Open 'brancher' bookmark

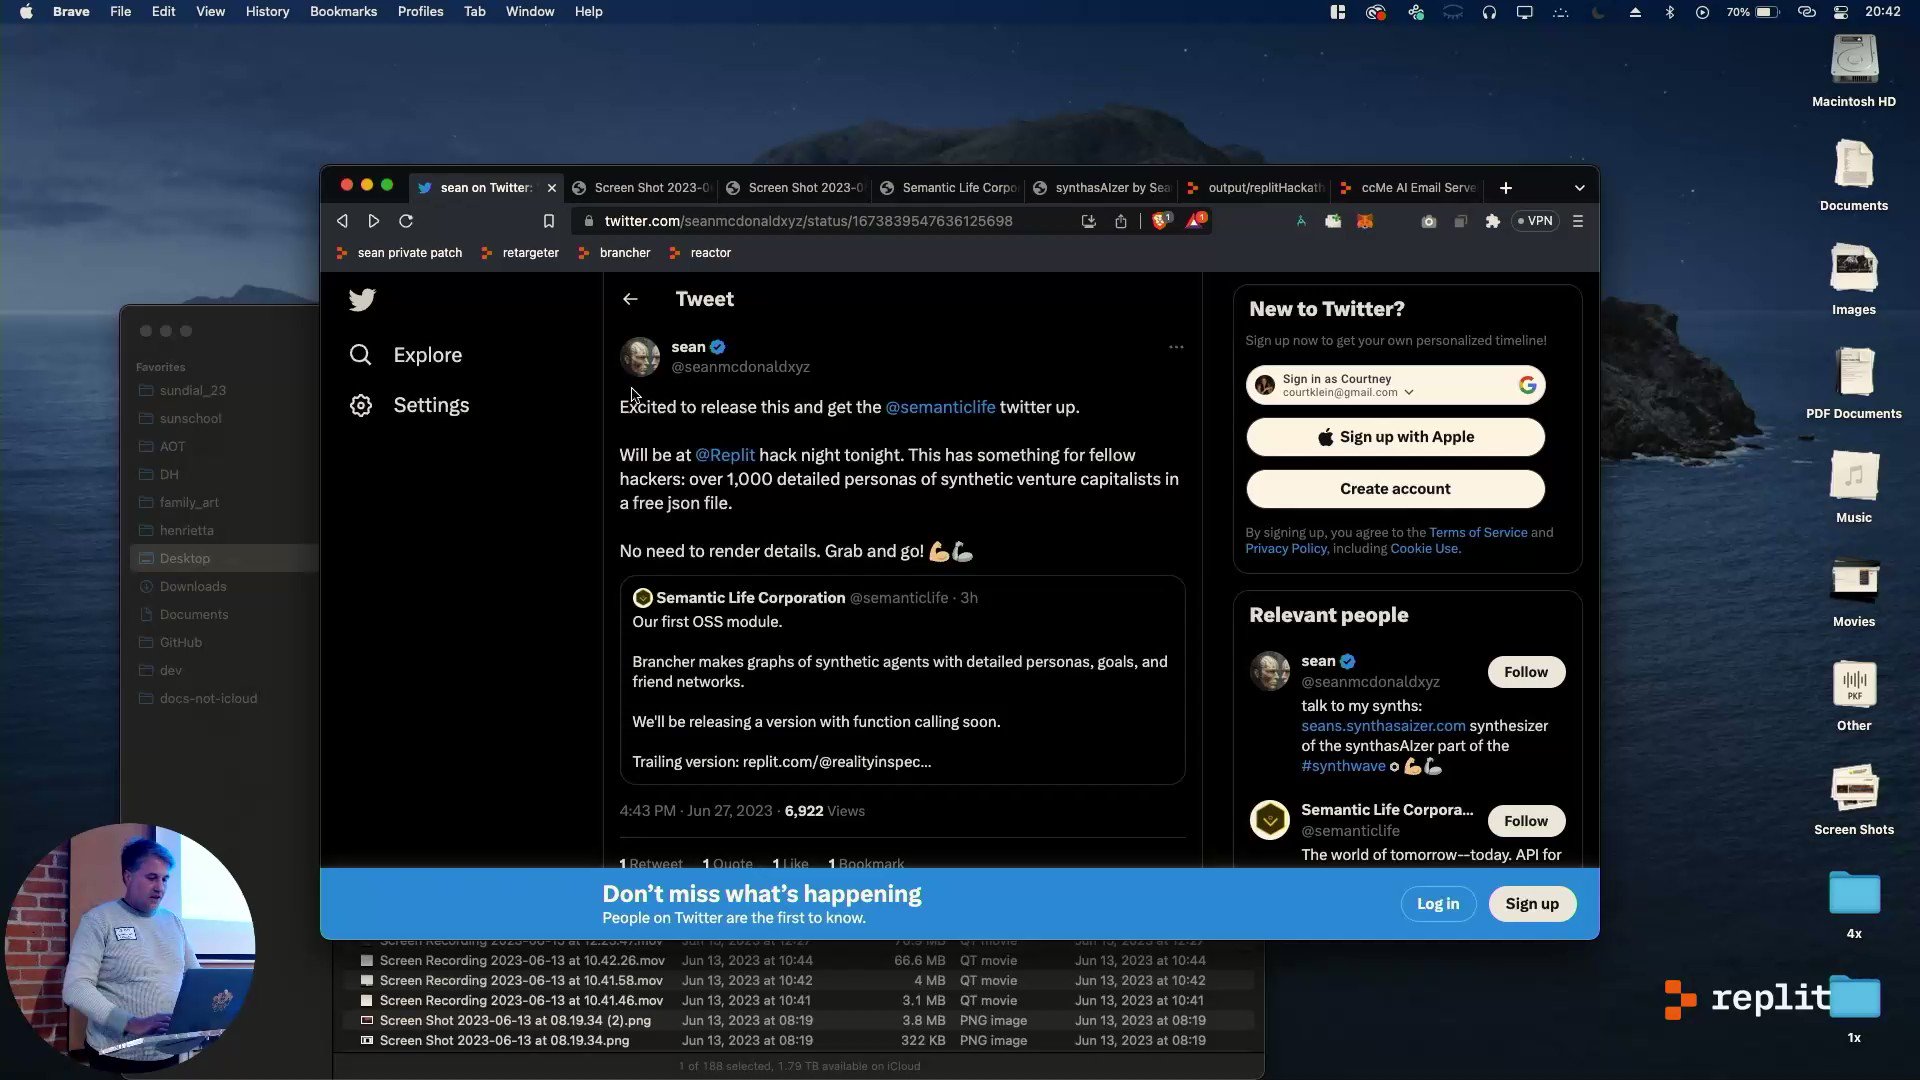coord(614,253)
